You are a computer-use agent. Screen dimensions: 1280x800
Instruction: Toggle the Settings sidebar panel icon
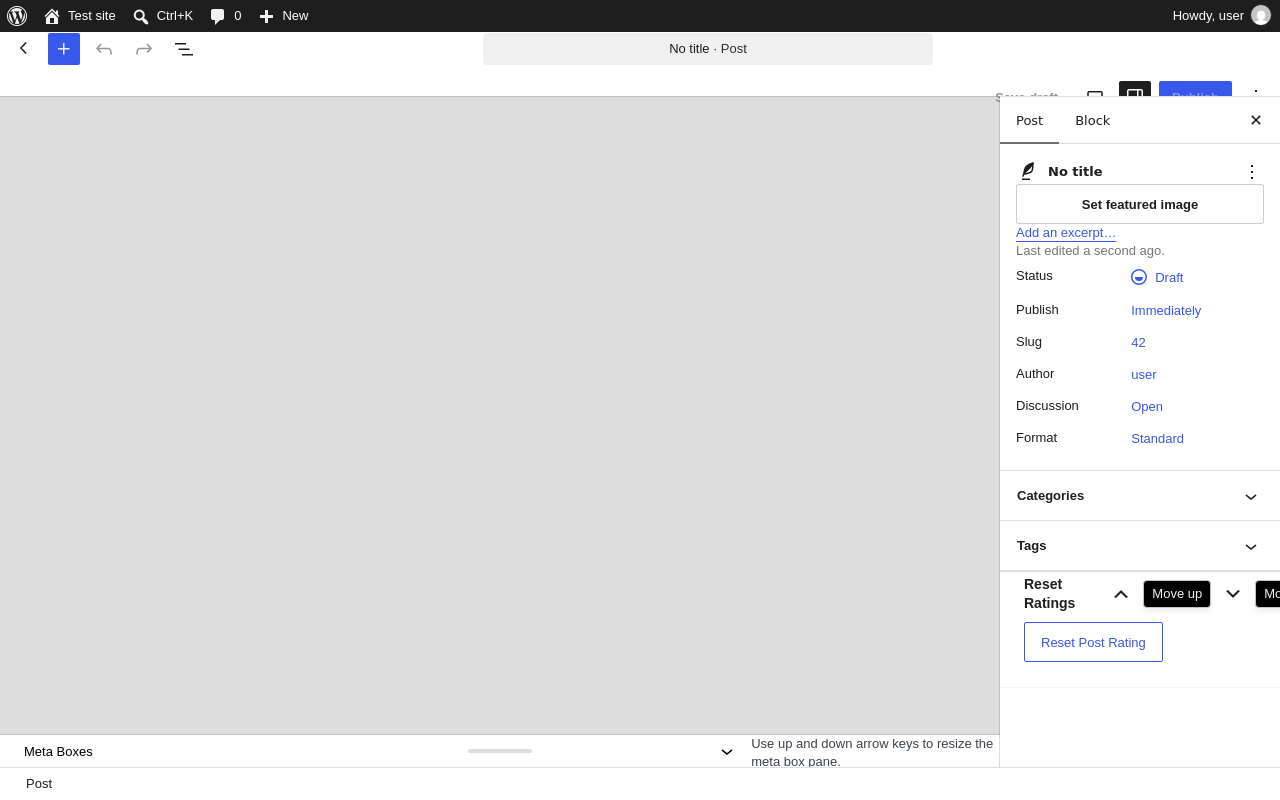tap(1135, 89)
